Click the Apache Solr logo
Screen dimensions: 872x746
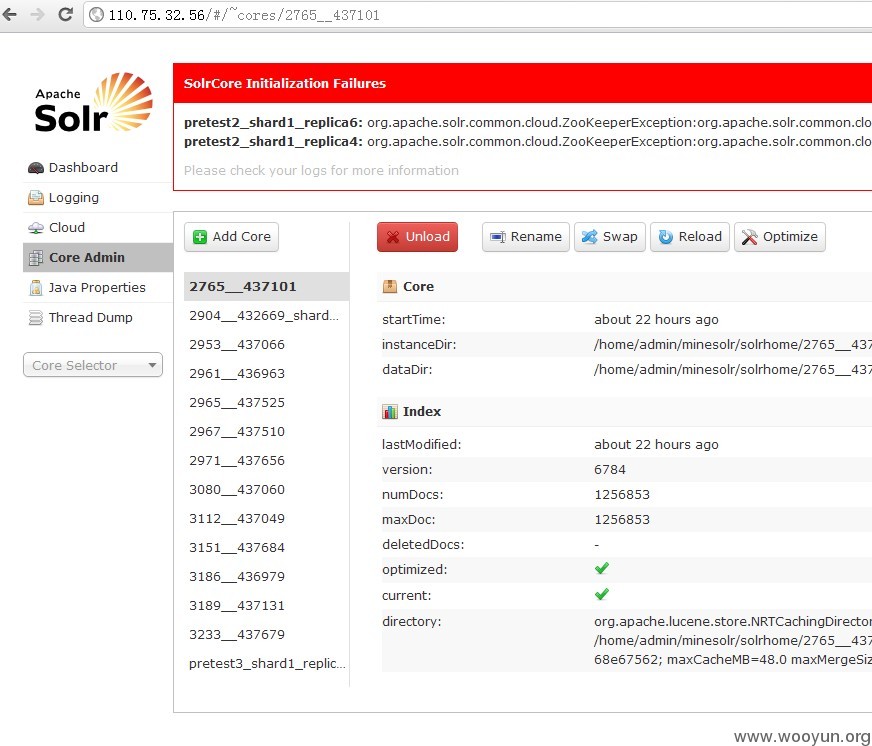(x=93, y=102)
